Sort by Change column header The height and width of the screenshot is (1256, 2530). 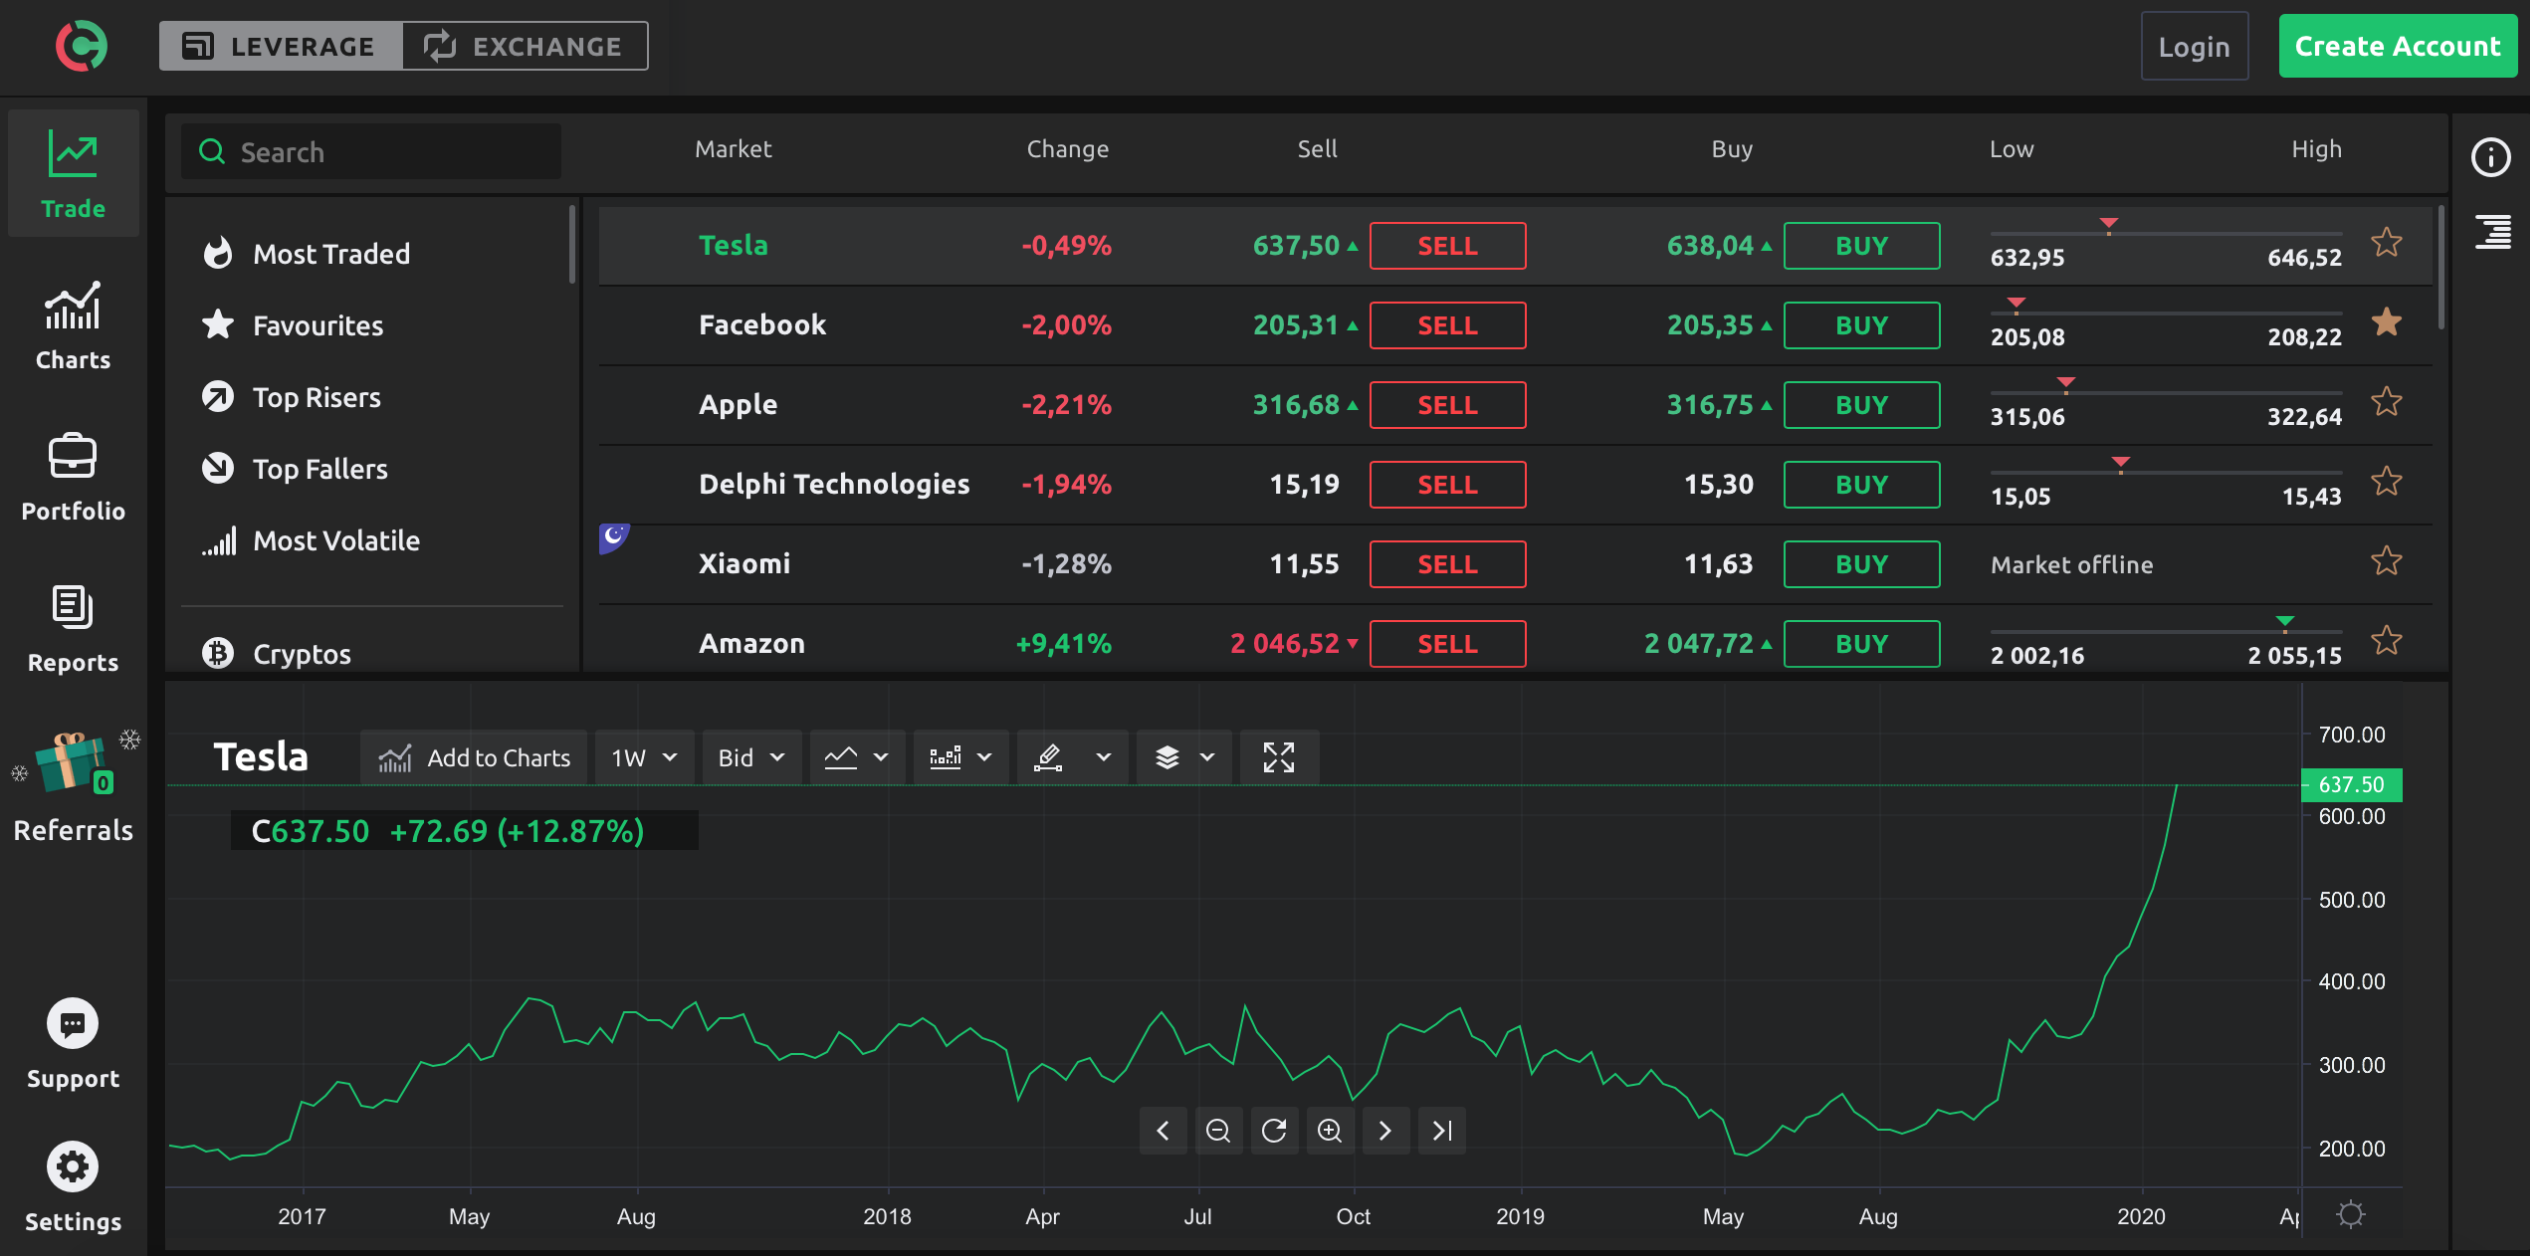(x=1067, y=149)
